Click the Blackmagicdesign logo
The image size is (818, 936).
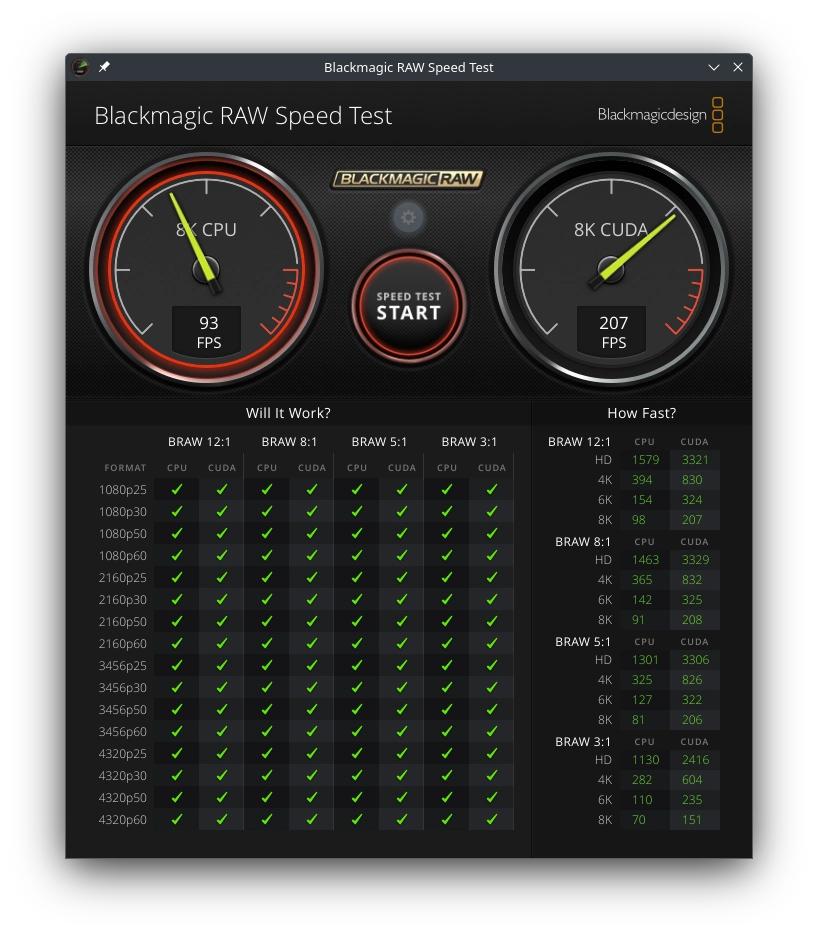click(660, 115)
